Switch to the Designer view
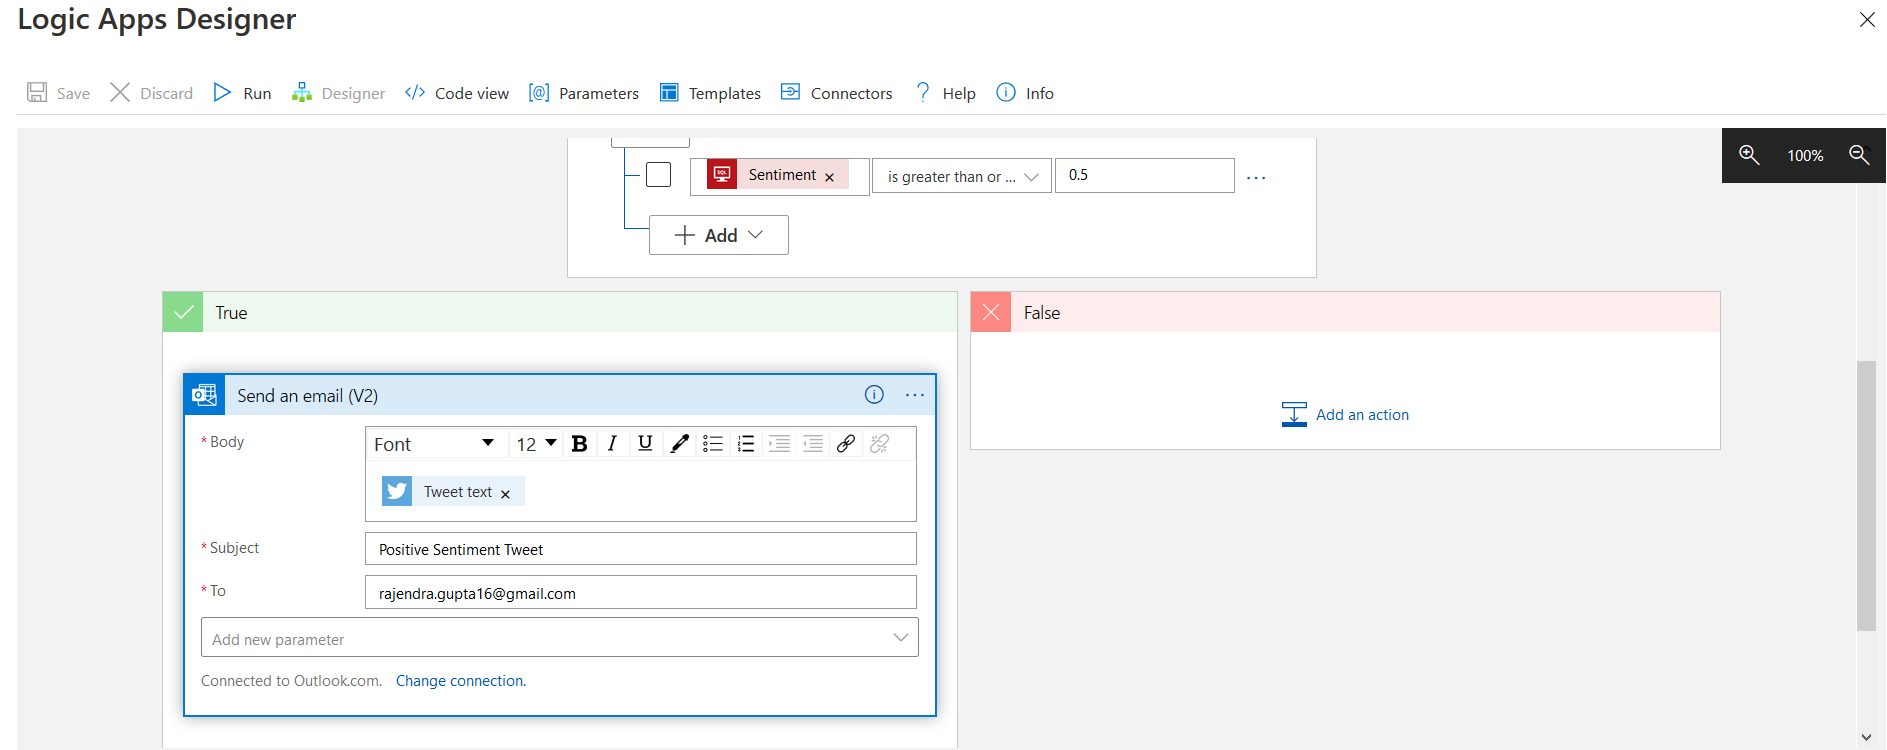Viewport: 1887px width, 750px height. [338, 93]
